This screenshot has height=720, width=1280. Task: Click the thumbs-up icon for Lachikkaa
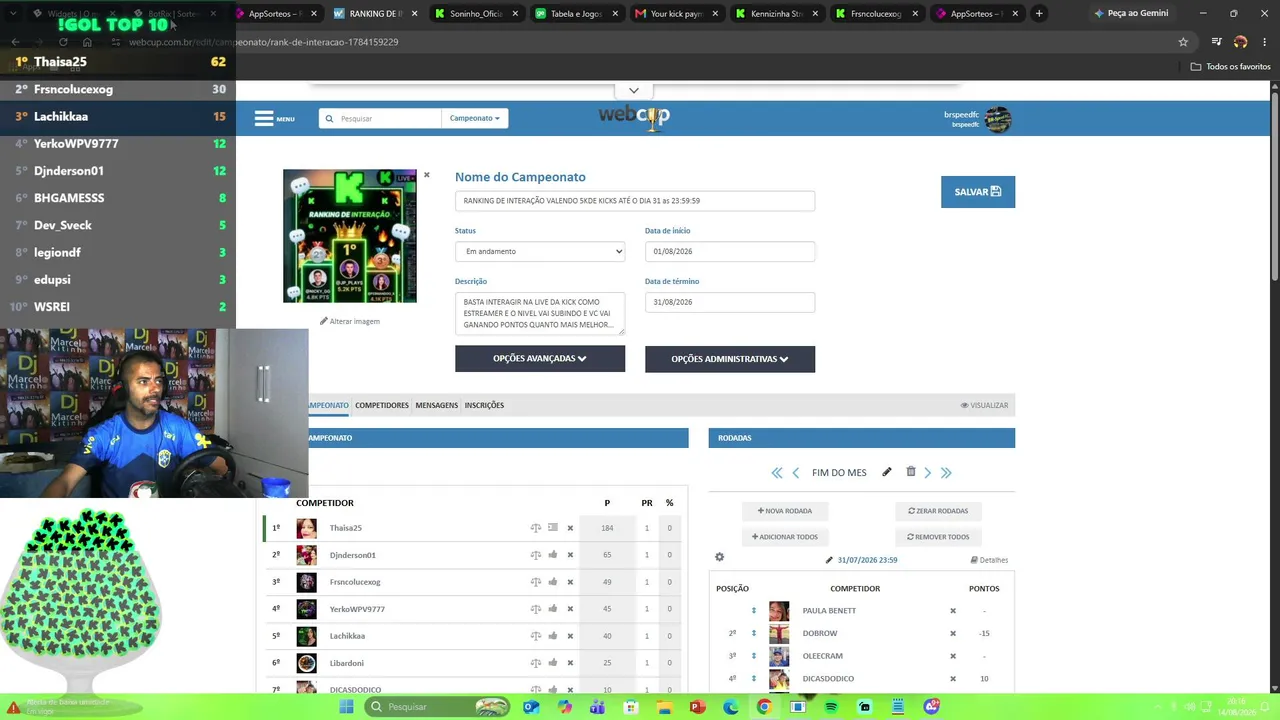(553, 636)
